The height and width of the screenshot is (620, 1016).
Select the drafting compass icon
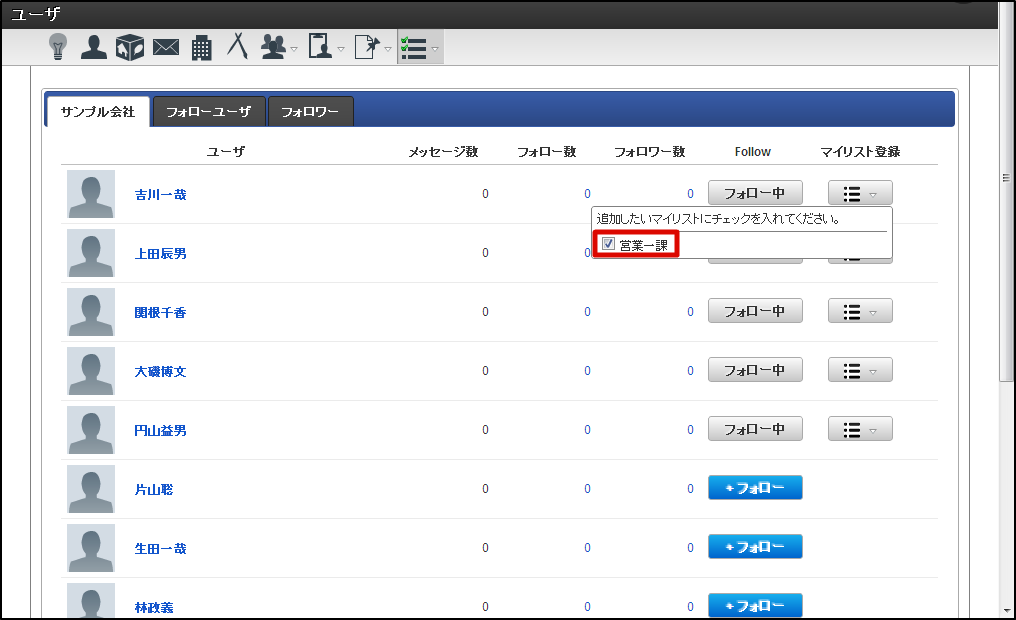[x=237, y=46]
